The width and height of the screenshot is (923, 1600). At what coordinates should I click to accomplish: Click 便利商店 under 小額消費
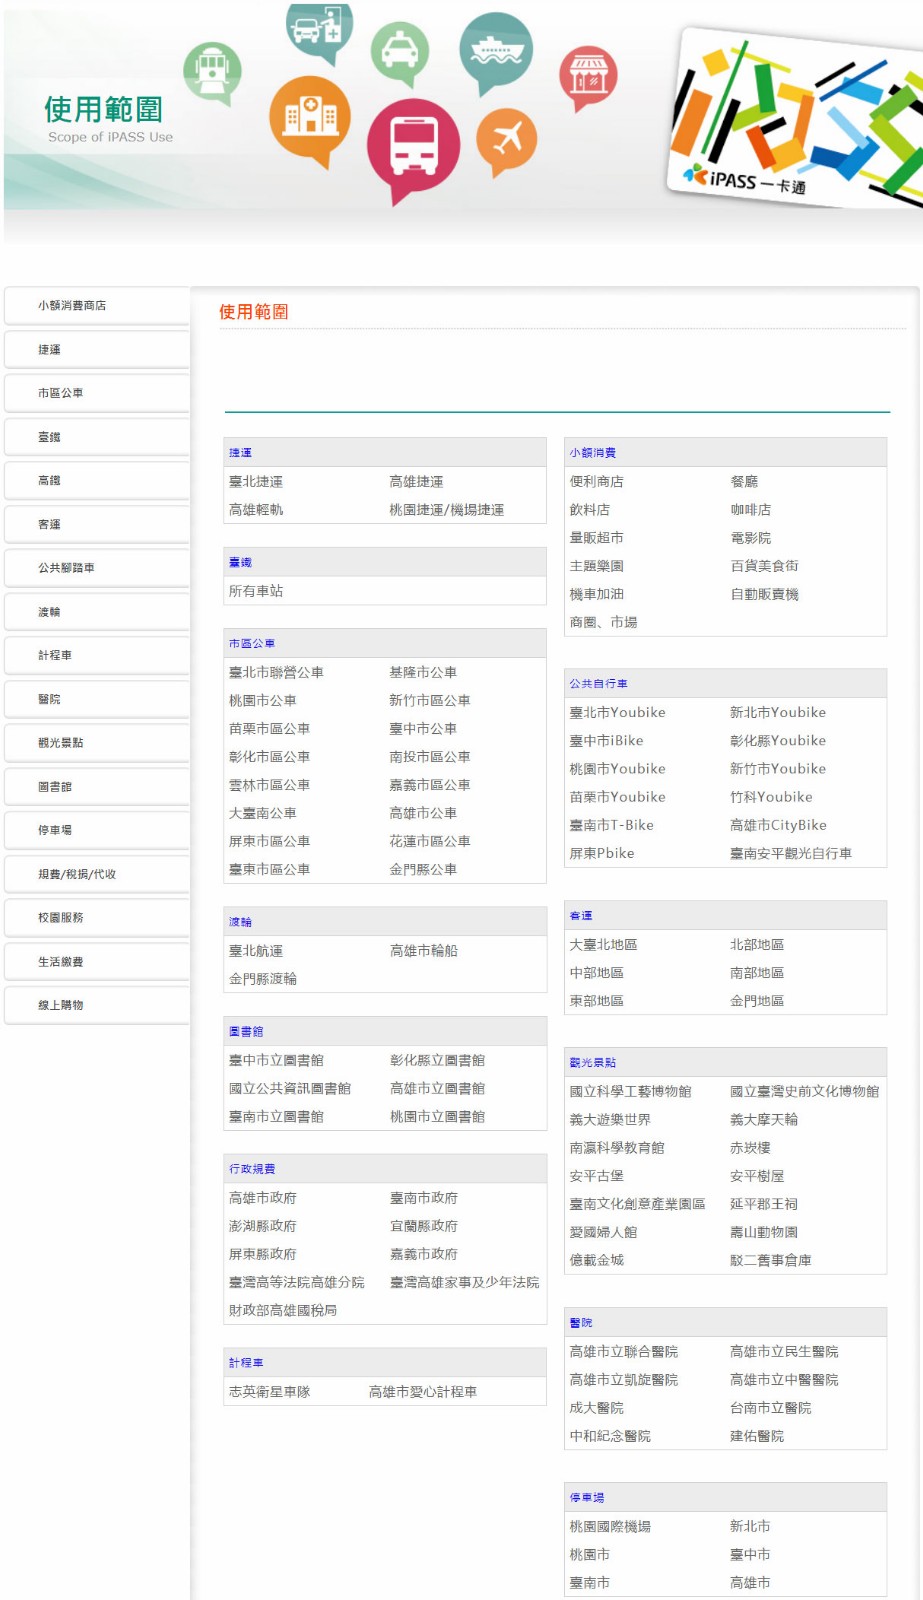pos(597,482)
